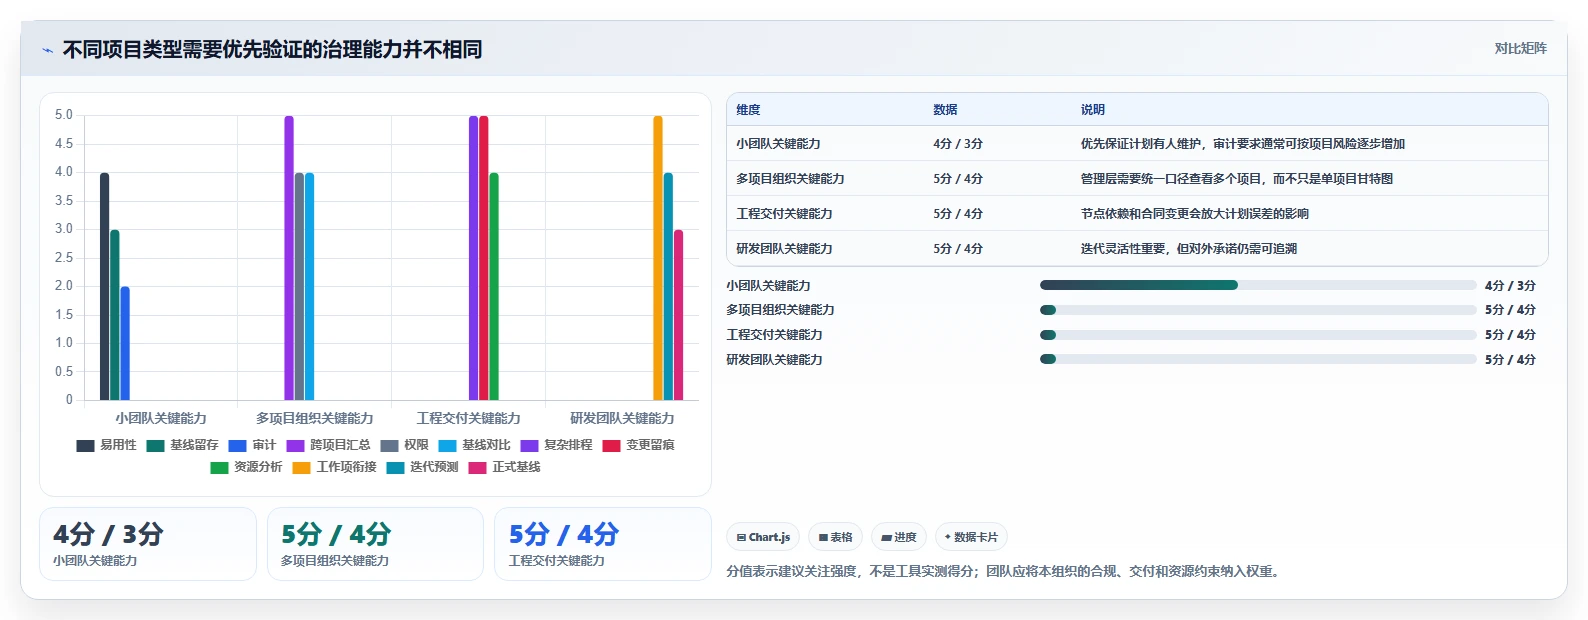Click the orange 工作项衔接 bar in the chart

click(658, 258)
